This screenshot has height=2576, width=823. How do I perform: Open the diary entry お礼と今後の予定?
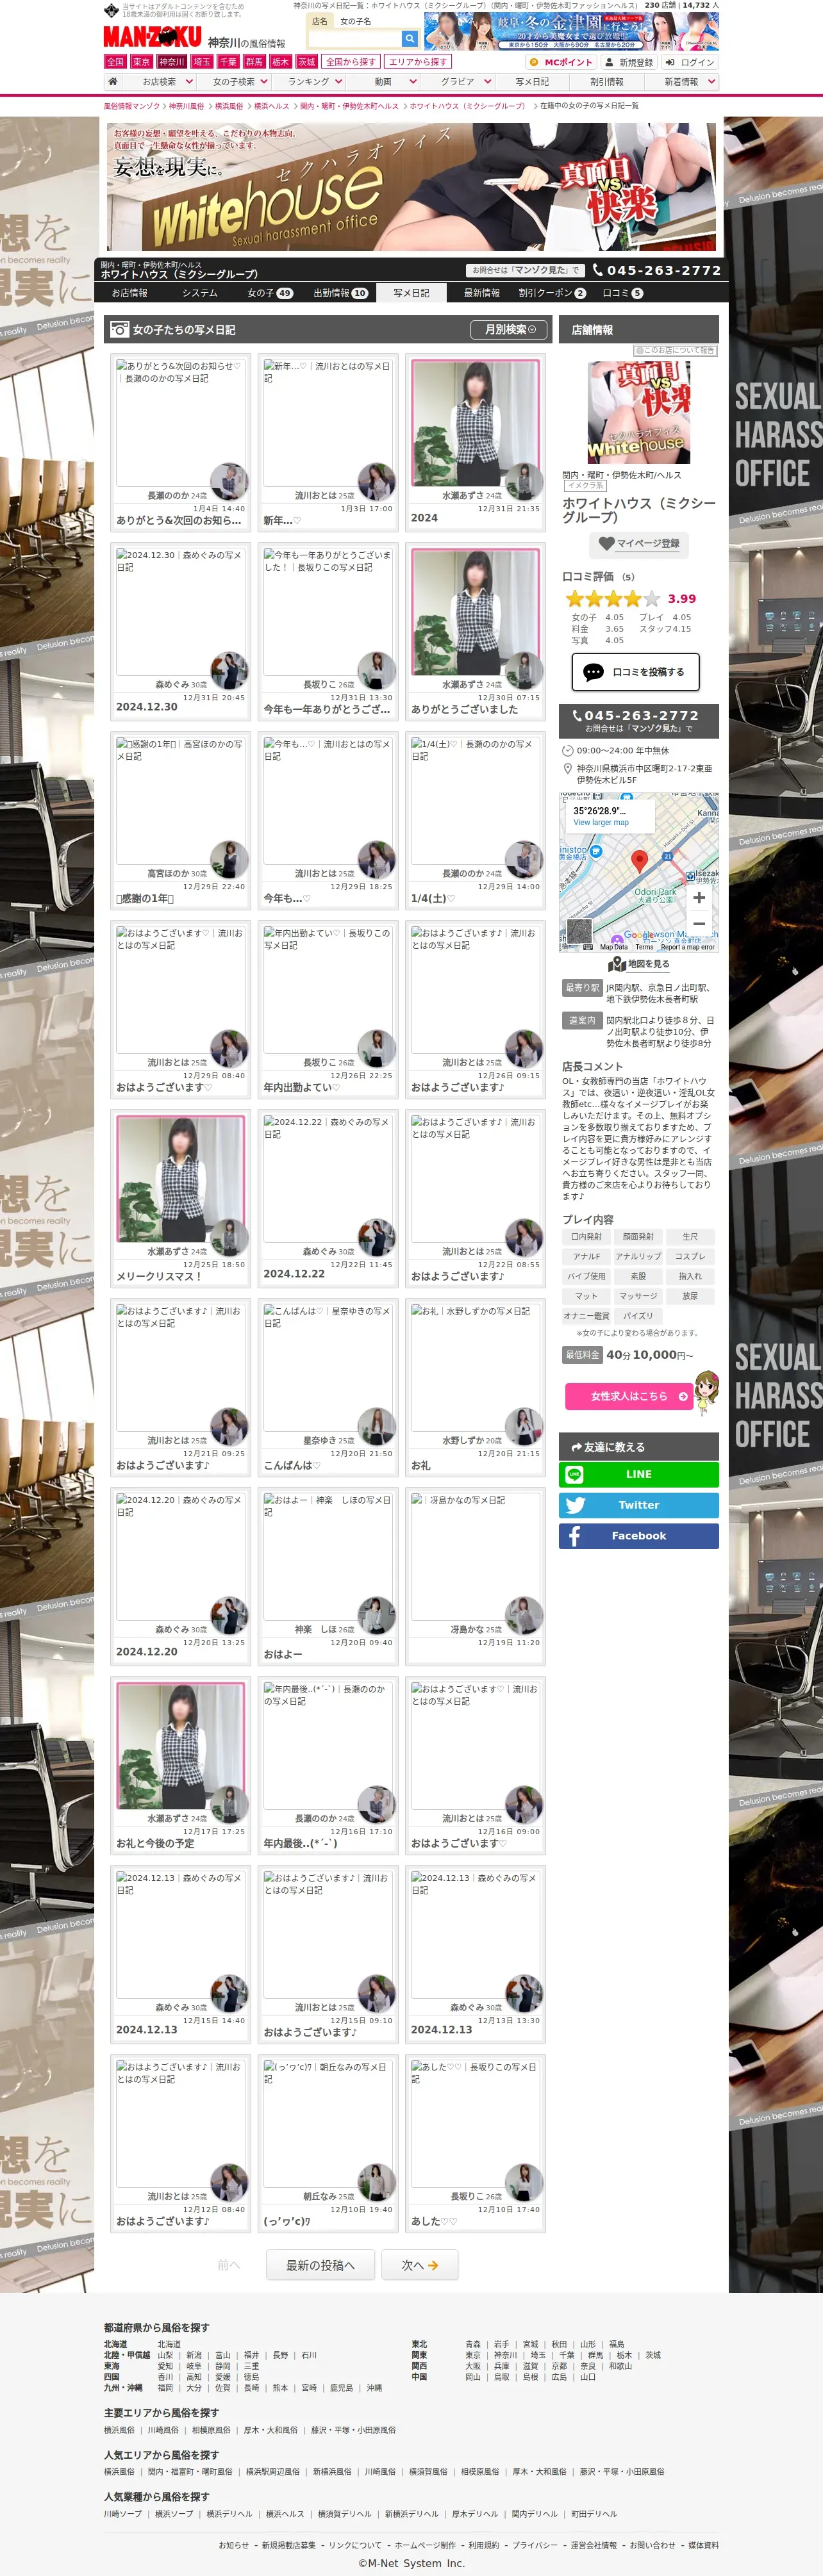coord(180,1766)
